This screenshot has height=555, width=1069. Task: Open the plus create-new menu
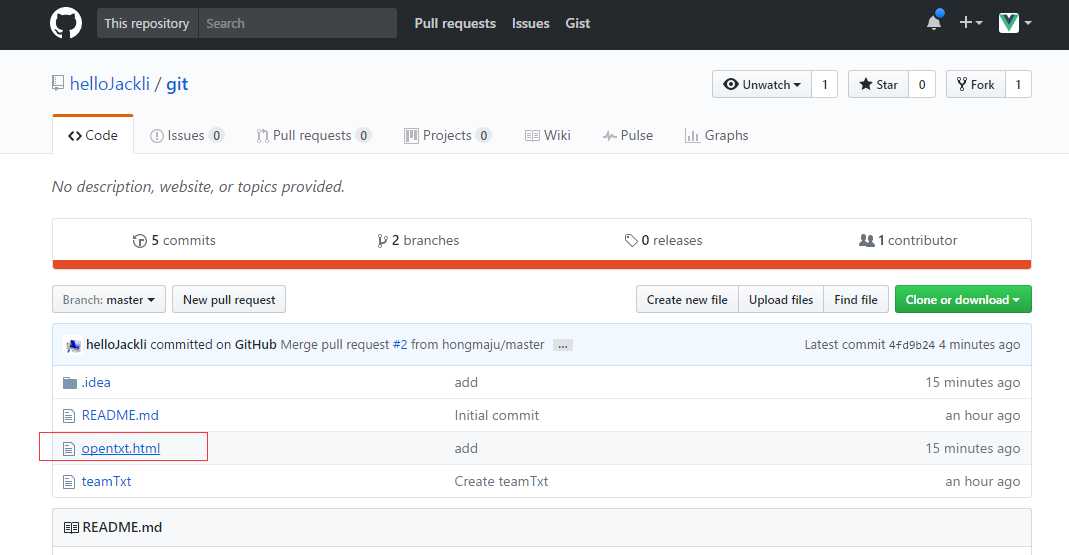point(970,23)
